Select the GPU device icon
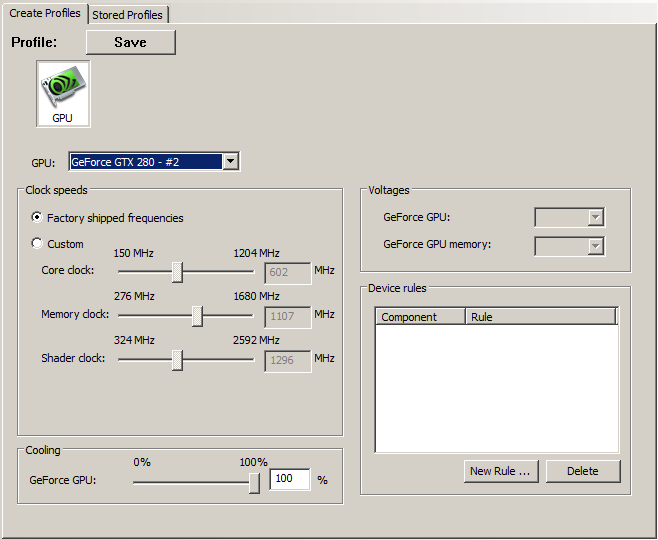 [x=63, y=94]
